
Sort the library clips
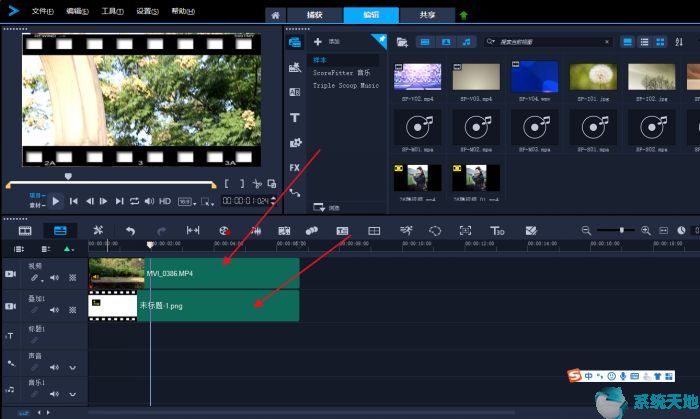point(679,42)
